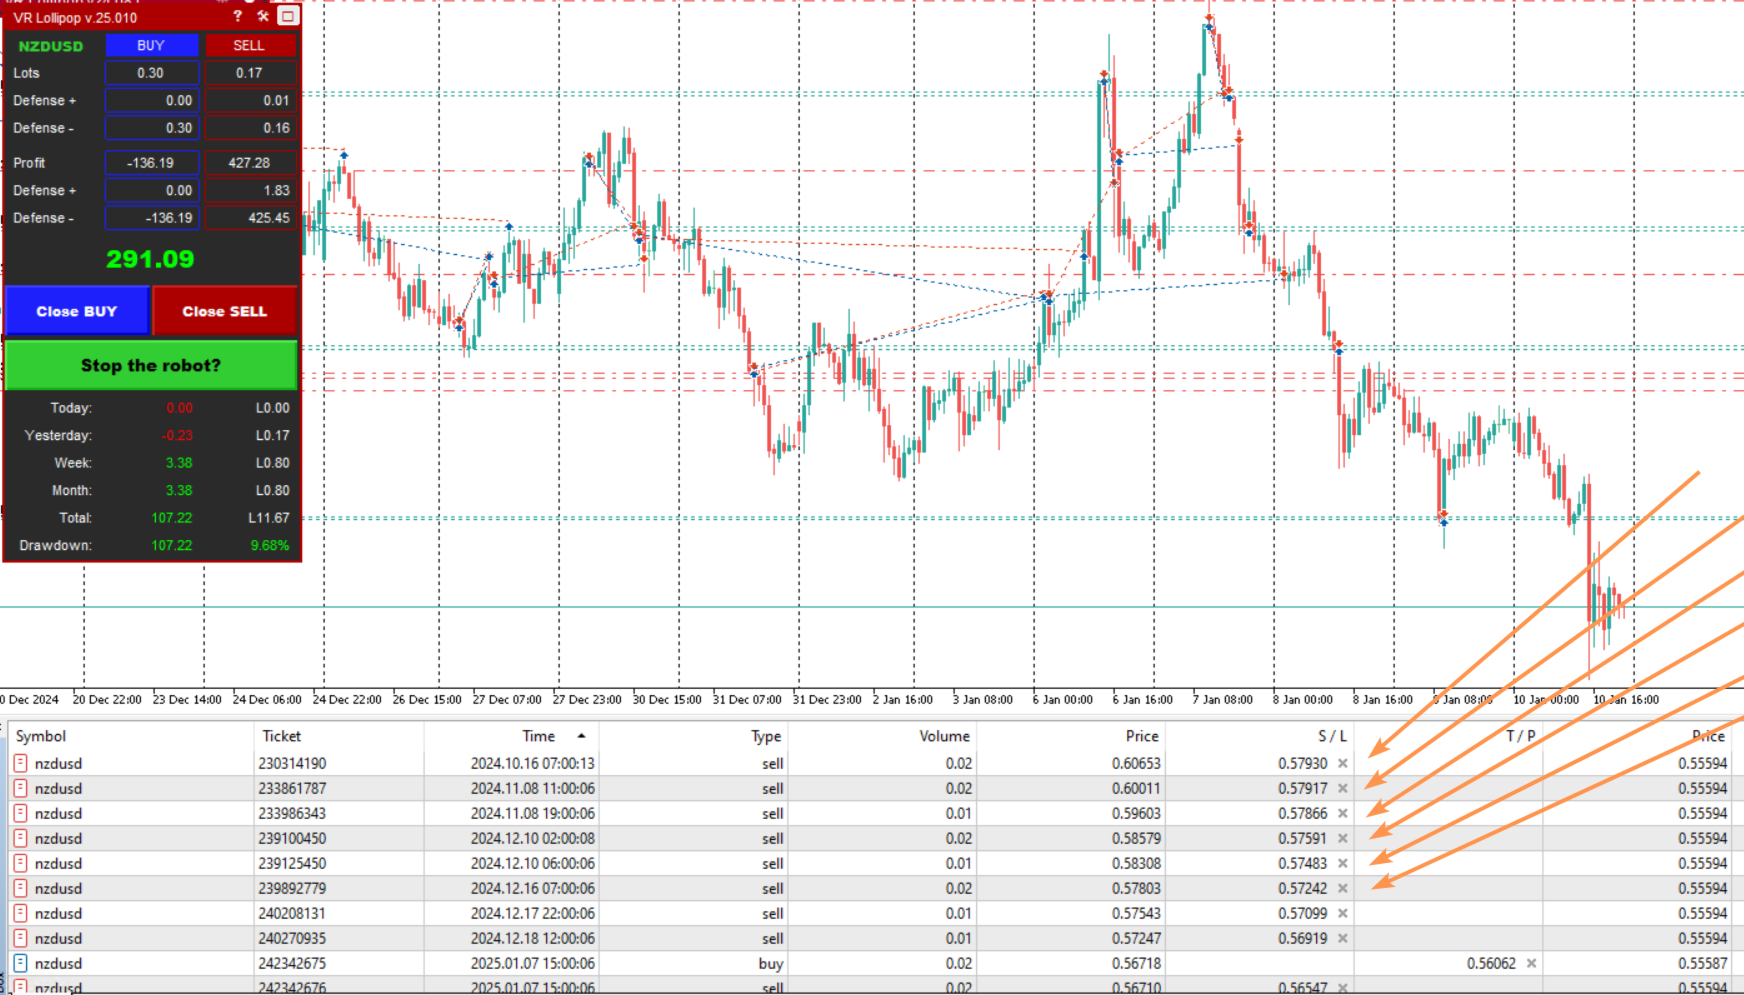Viewport: 1744px width, 995px height.
Task: Sort orders by the Time column header
Action: [538, 736]
